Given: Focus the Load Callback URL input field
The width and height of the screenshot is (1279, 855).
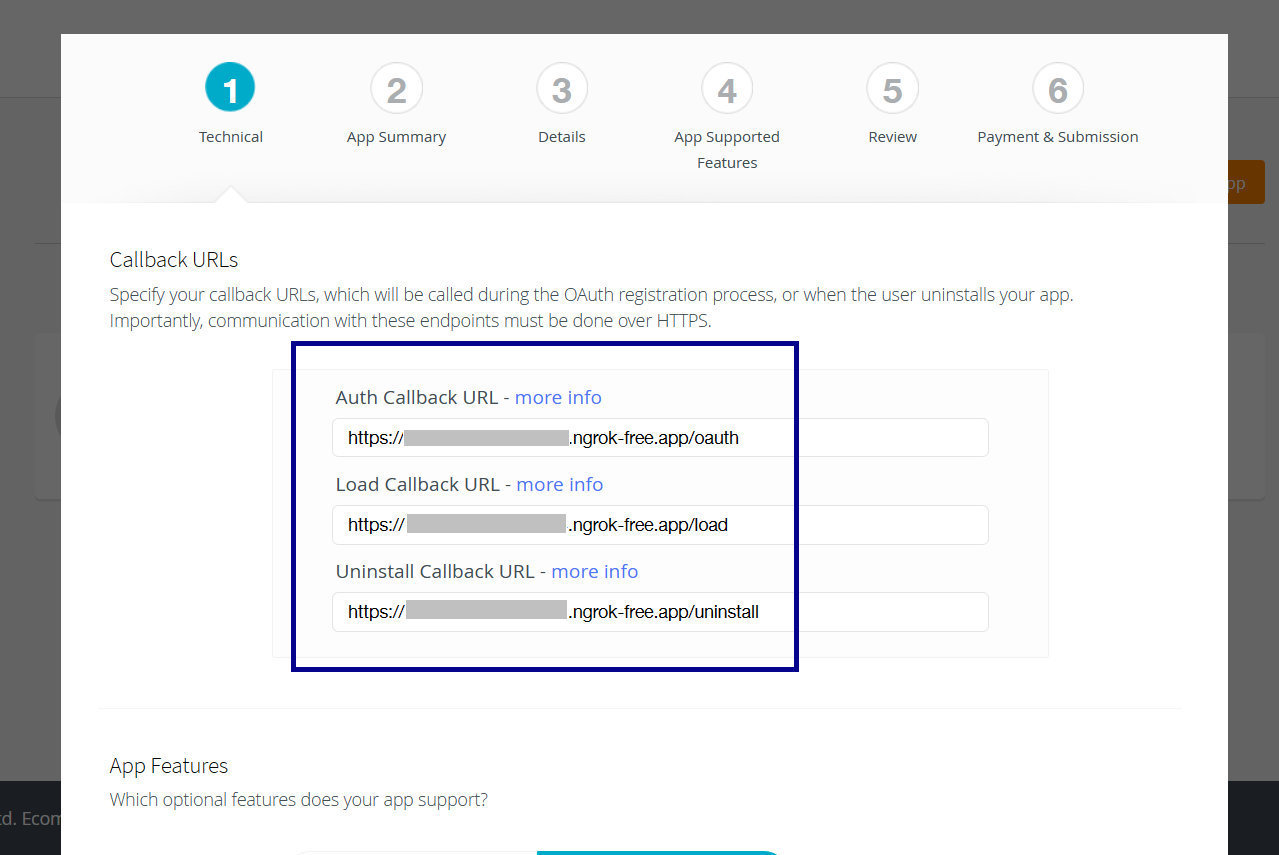Looking at the screenshot, I should point(660,525).
